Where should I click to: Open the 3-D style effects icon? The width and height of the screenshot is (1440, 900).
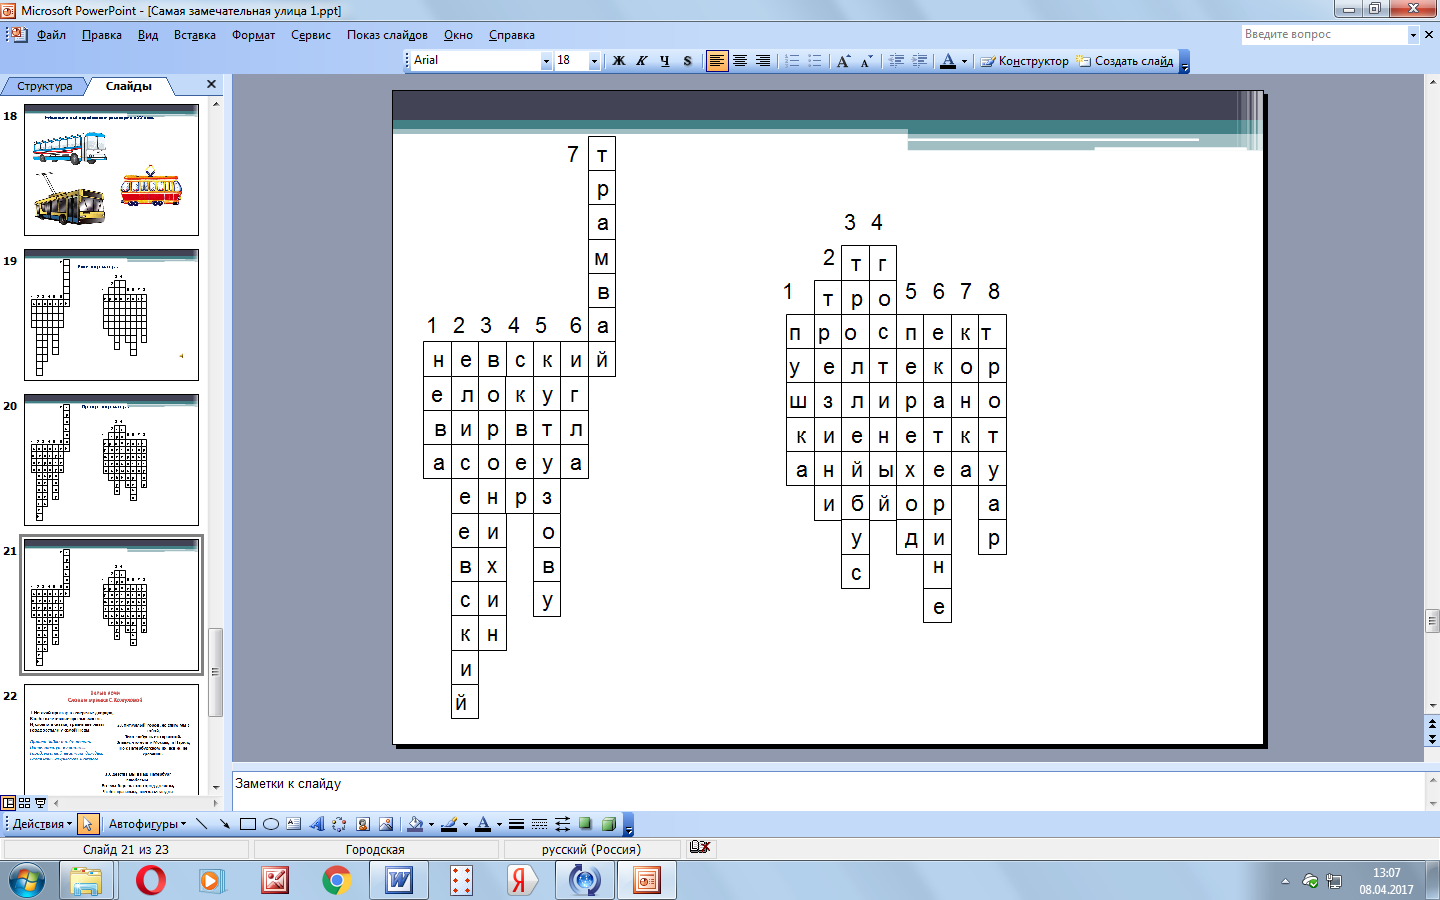pyautogui.click(x=609, y=824)
